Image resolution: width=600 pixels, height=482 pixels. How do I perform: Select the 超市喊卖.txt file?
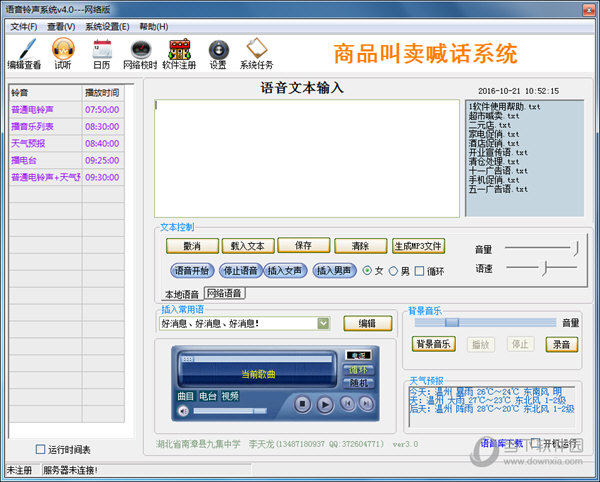[494, 116]
